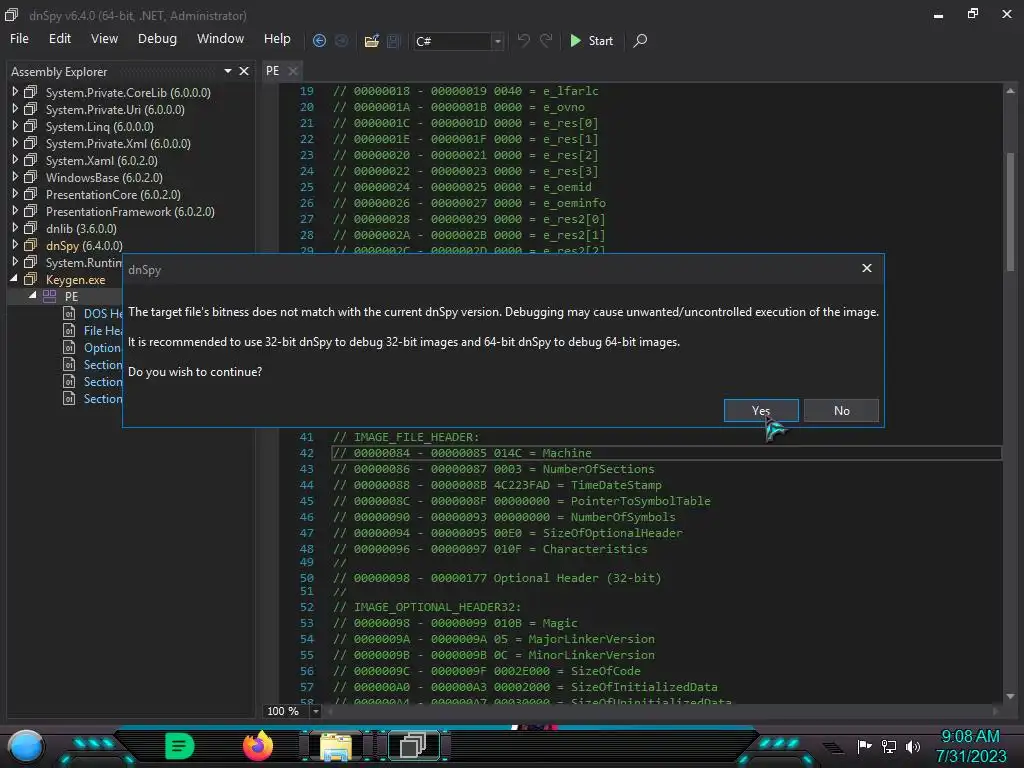Click the volume speaker tray icon
This screenshot has width=1024, height=768.
coord(913,746)
